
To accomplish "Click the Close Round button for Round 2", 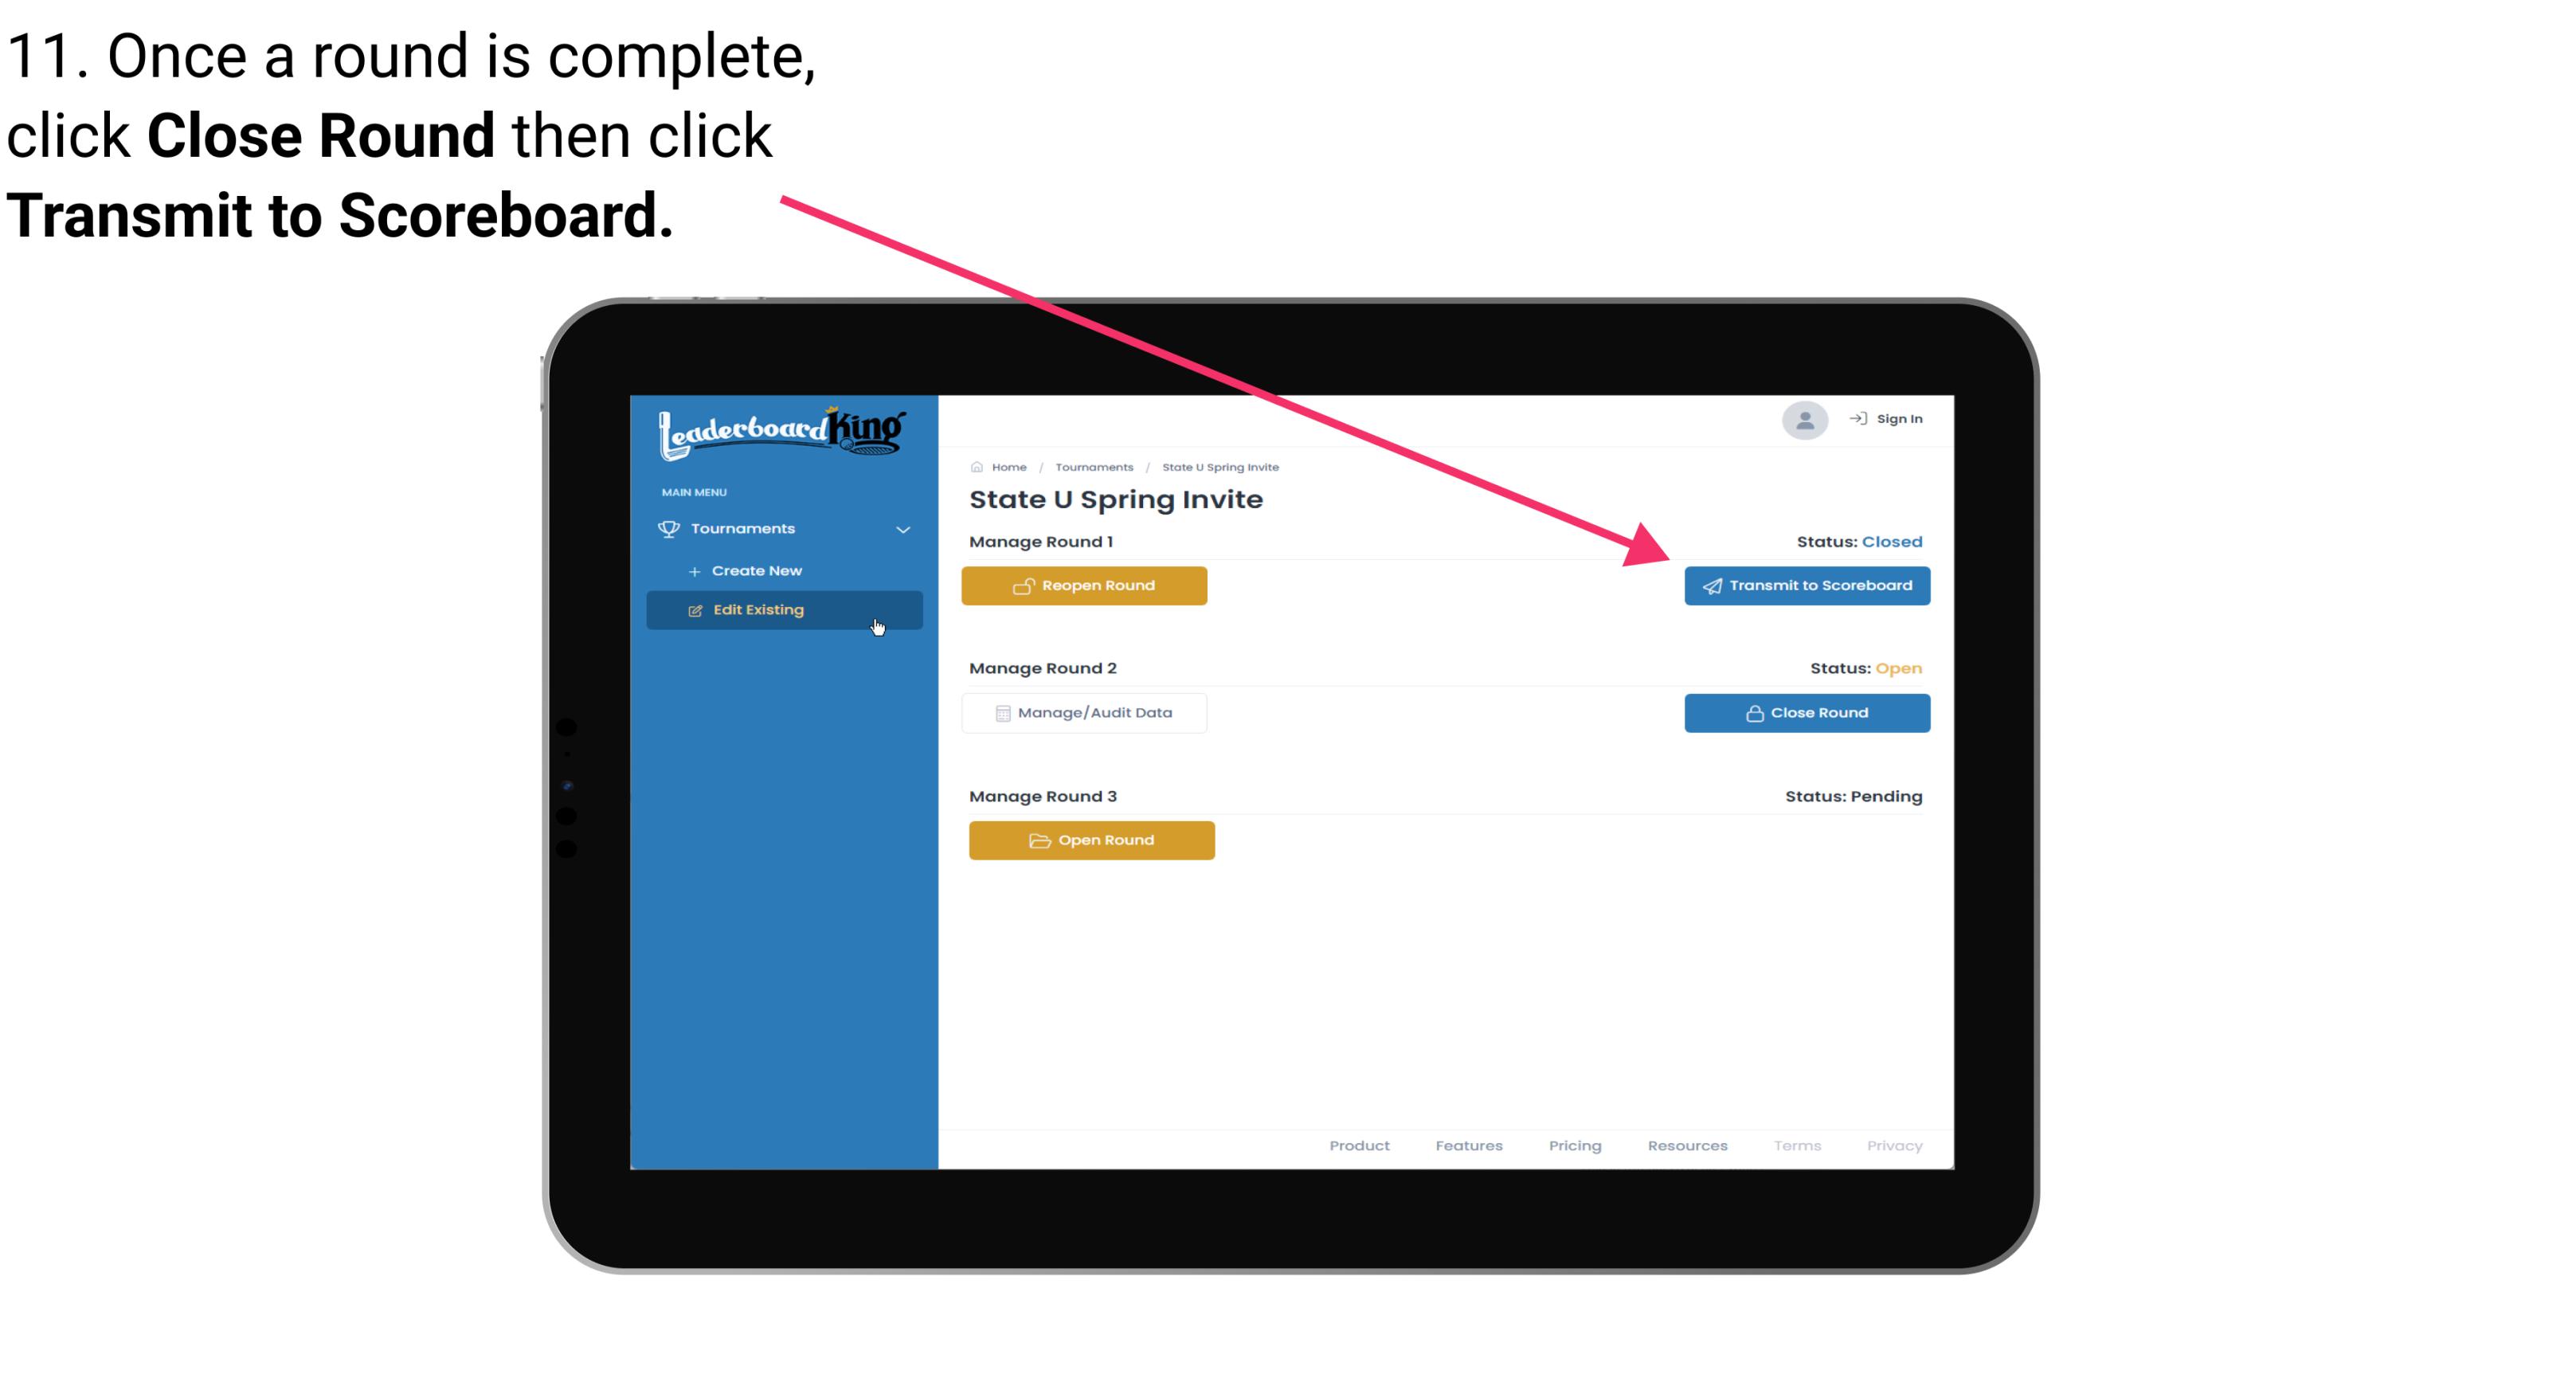I will tap(1805, 712).
